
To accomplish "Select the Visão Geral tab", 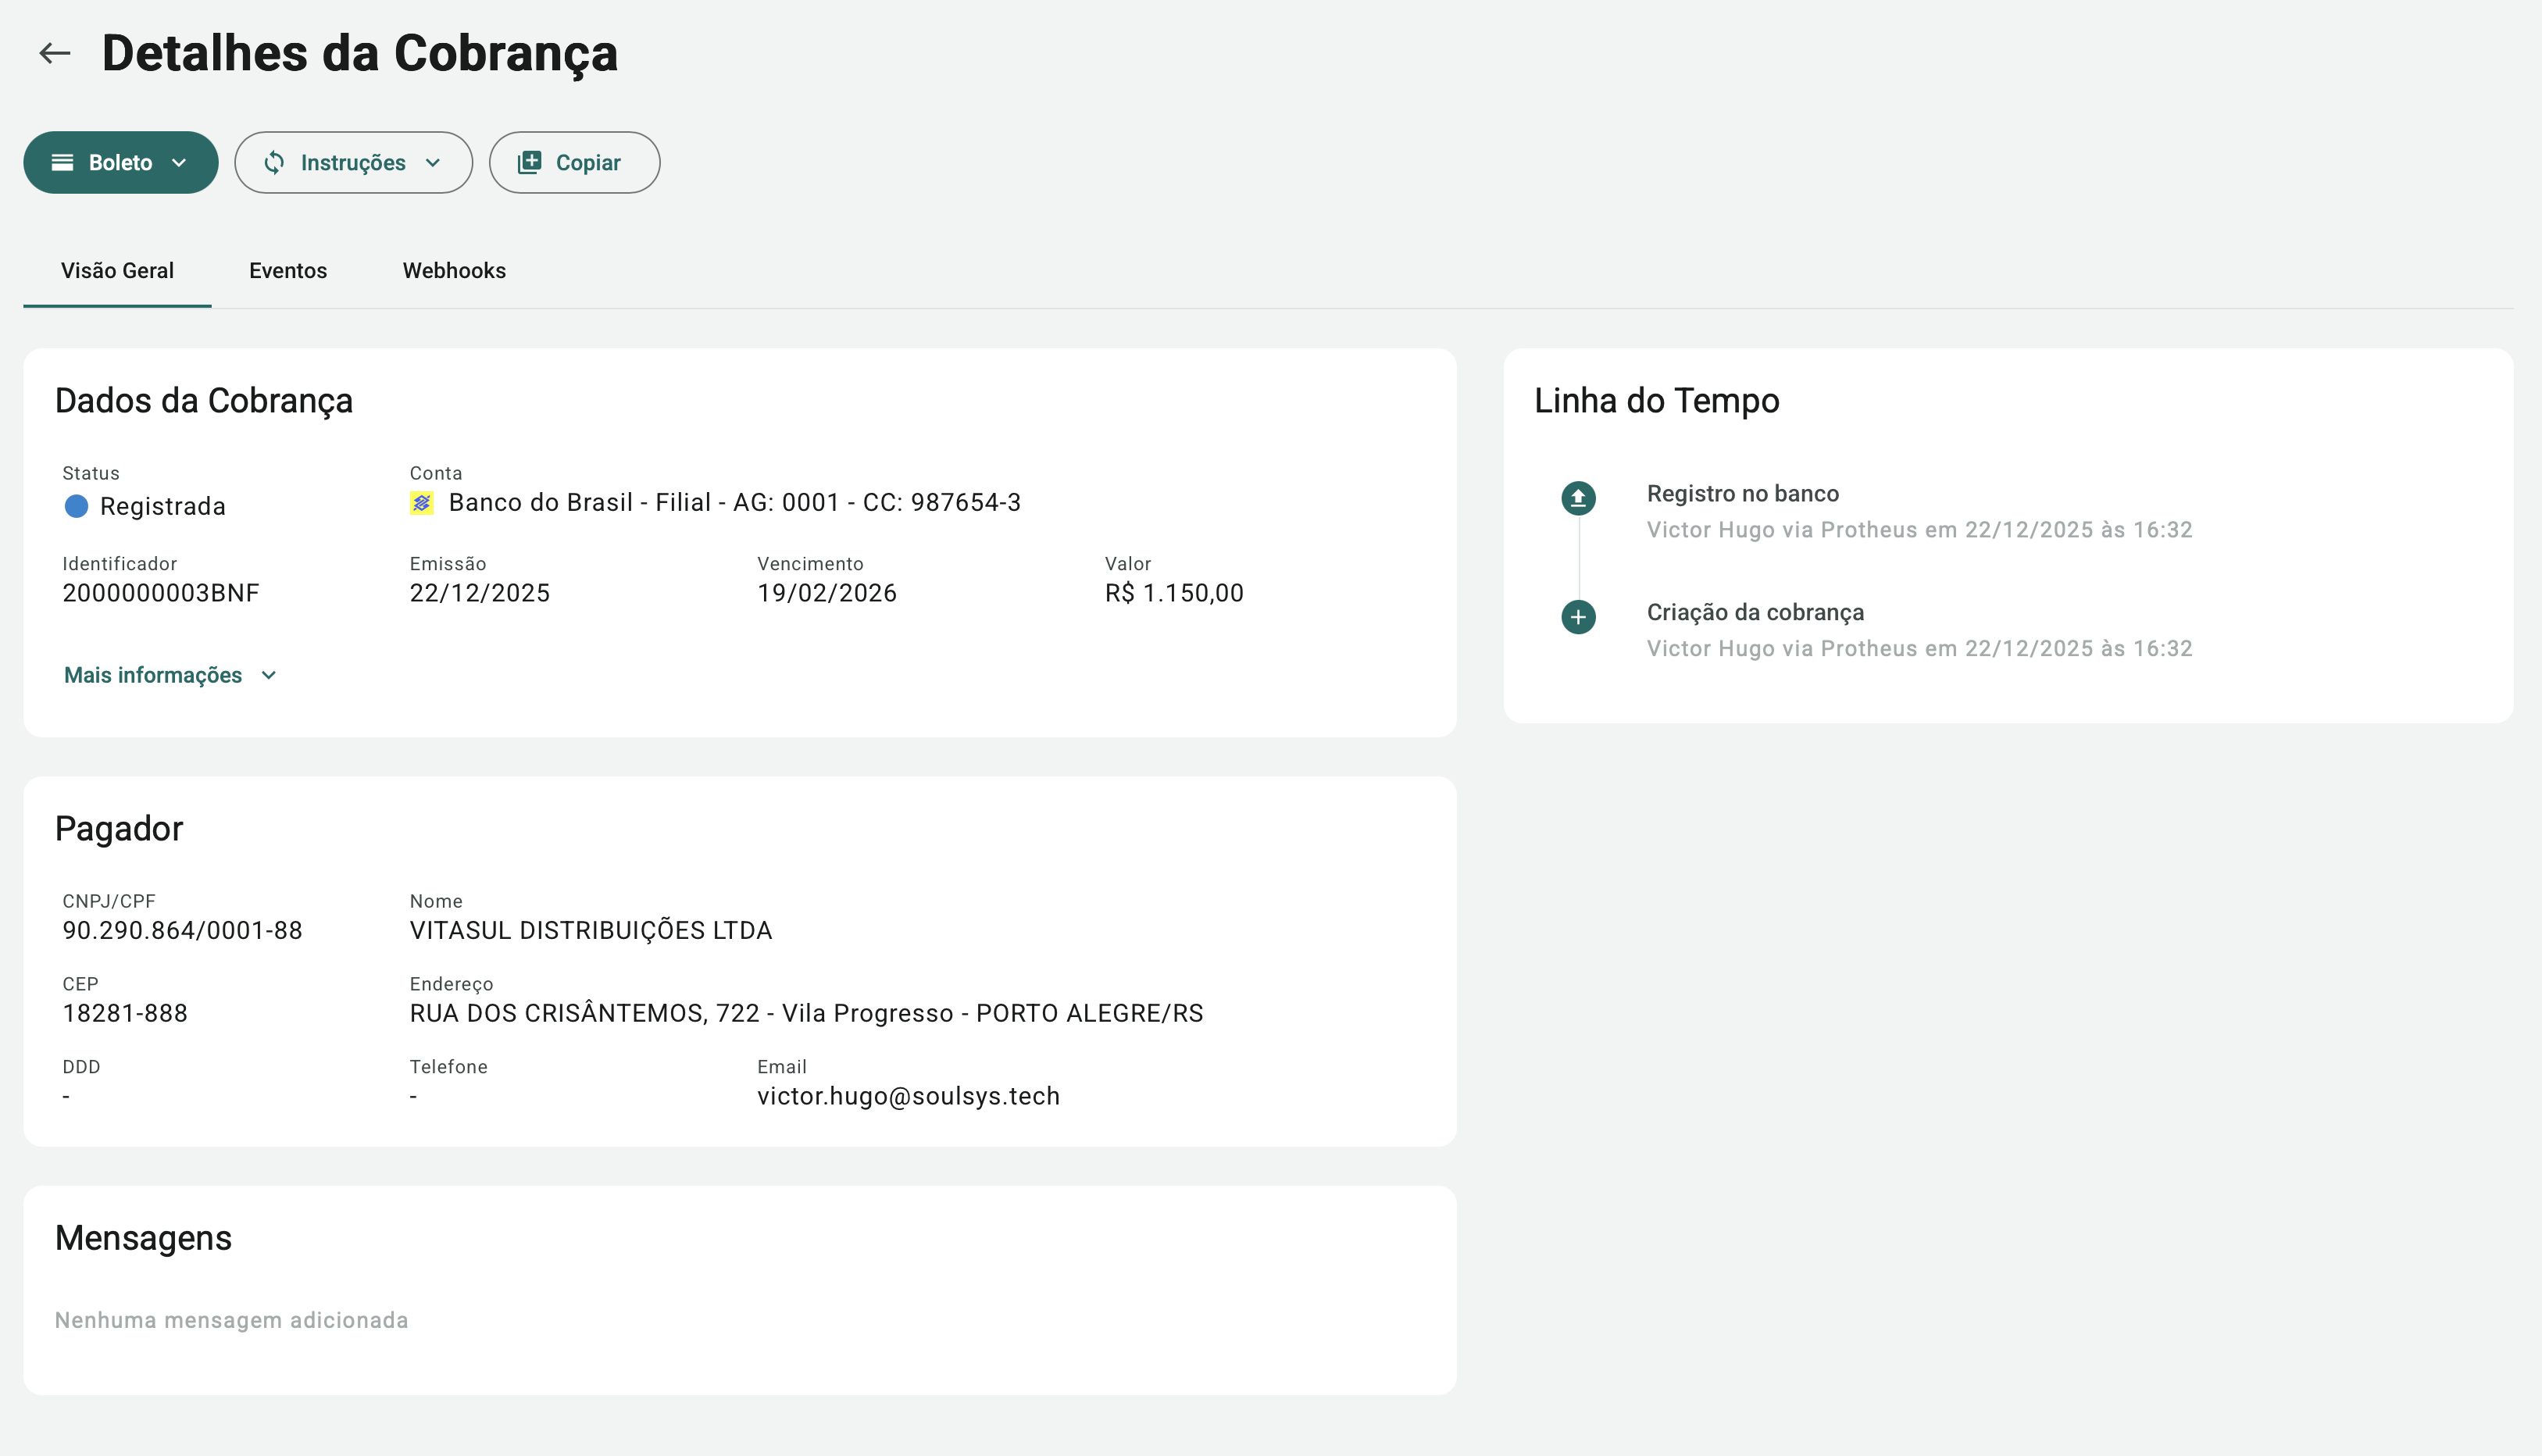I will (117, 271).
